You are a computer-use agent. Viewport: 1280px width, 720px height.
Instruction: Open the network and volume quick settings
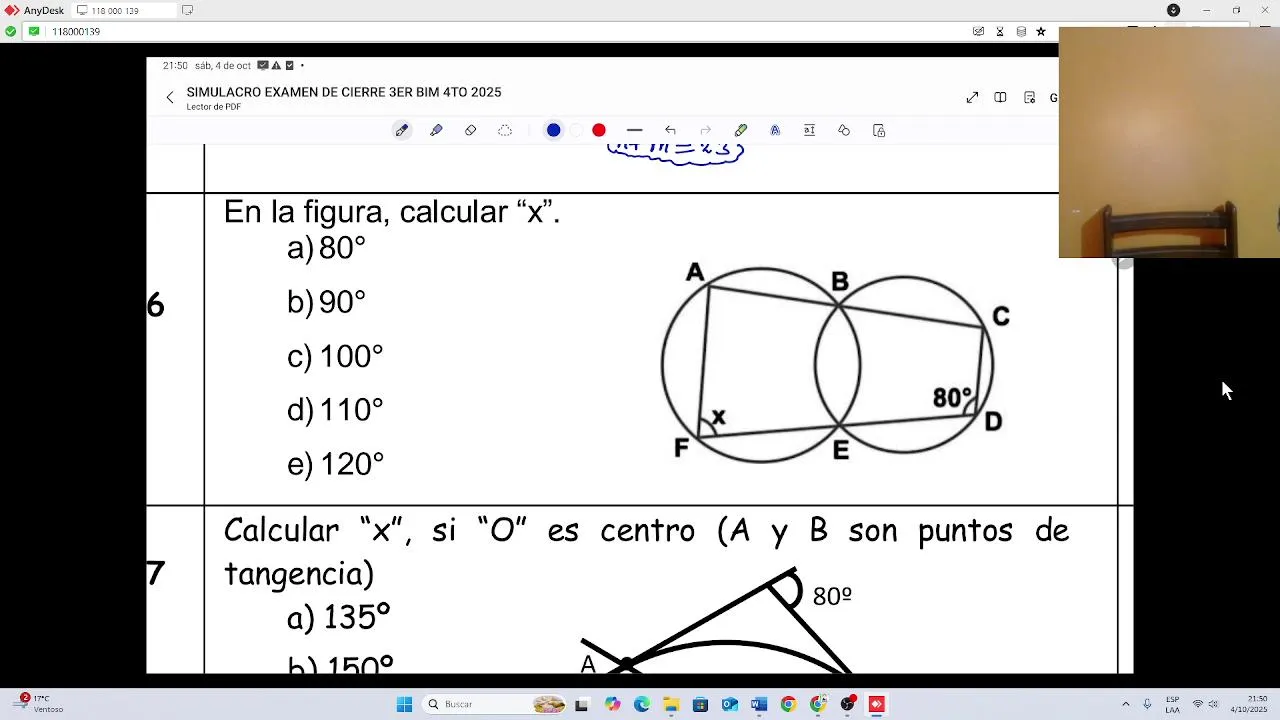(1205, 704)
